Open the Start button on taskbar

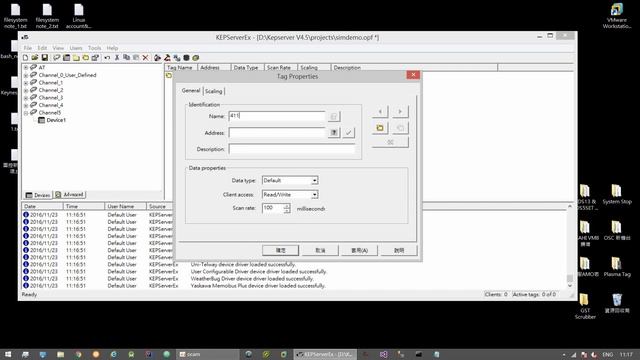coord(8,354)
